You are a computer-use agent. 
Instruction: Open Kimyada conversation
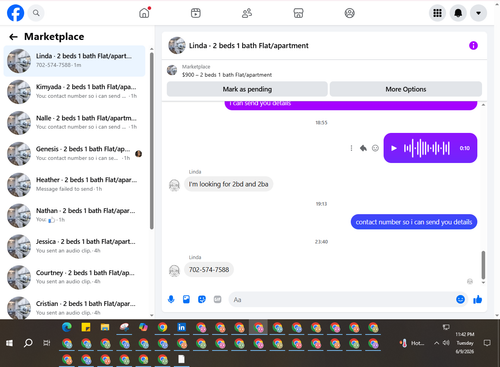(x=74, y=91)
